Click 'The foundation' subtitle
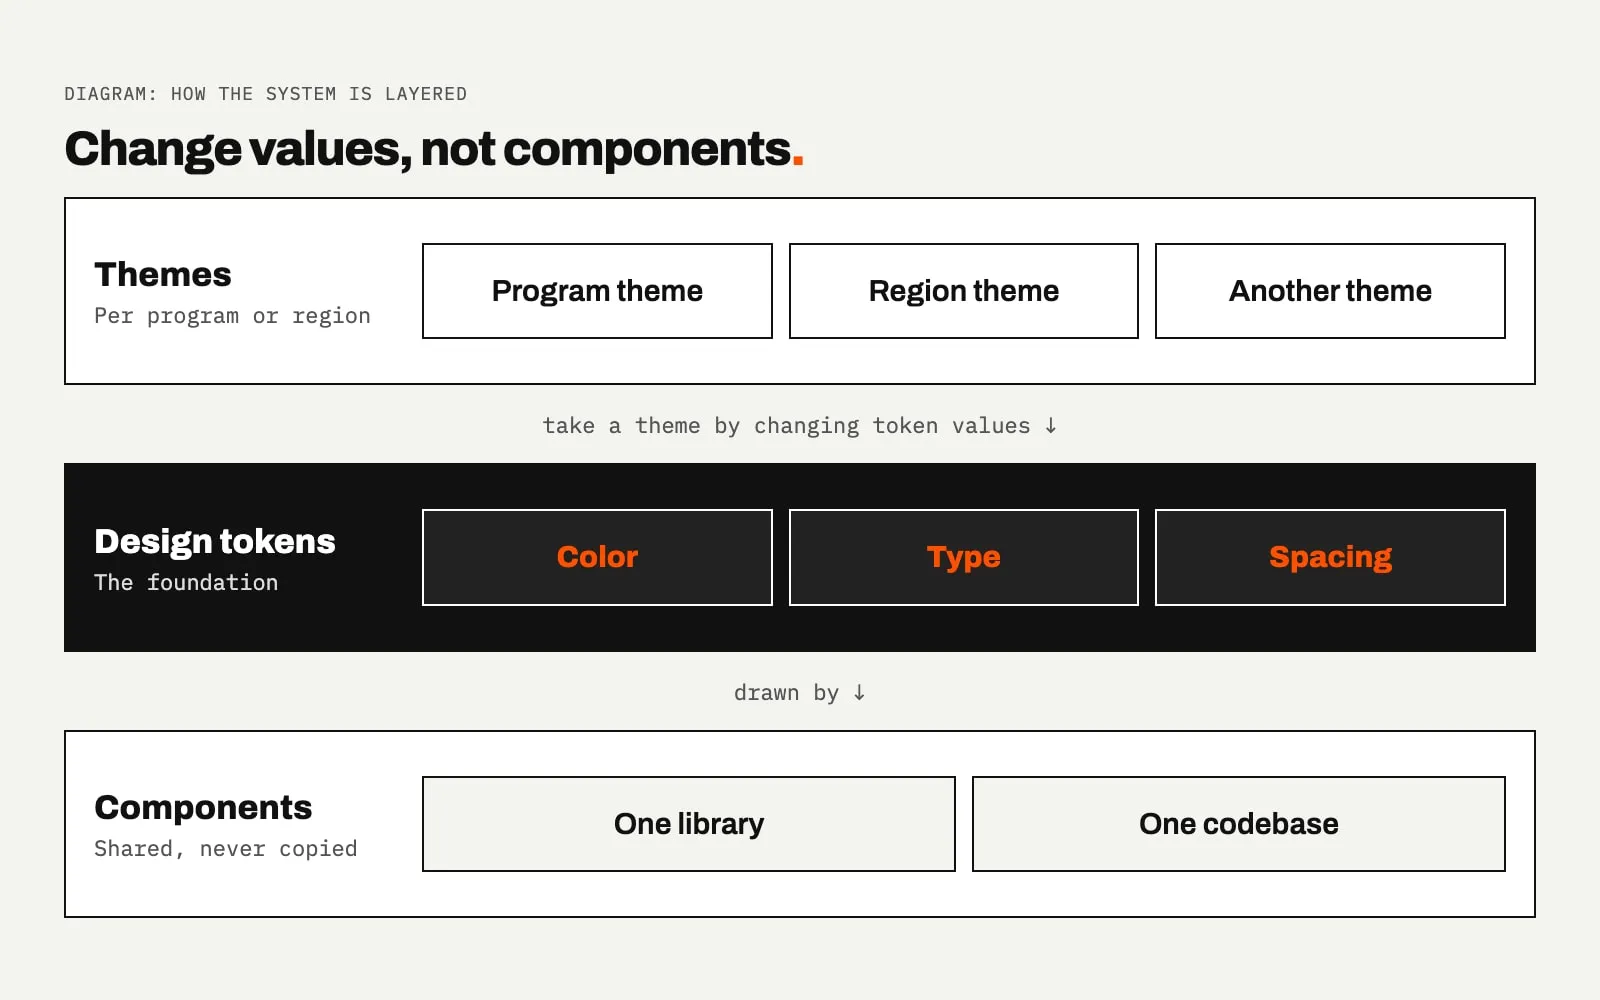1600x1000 pixels. coord(186,582)
